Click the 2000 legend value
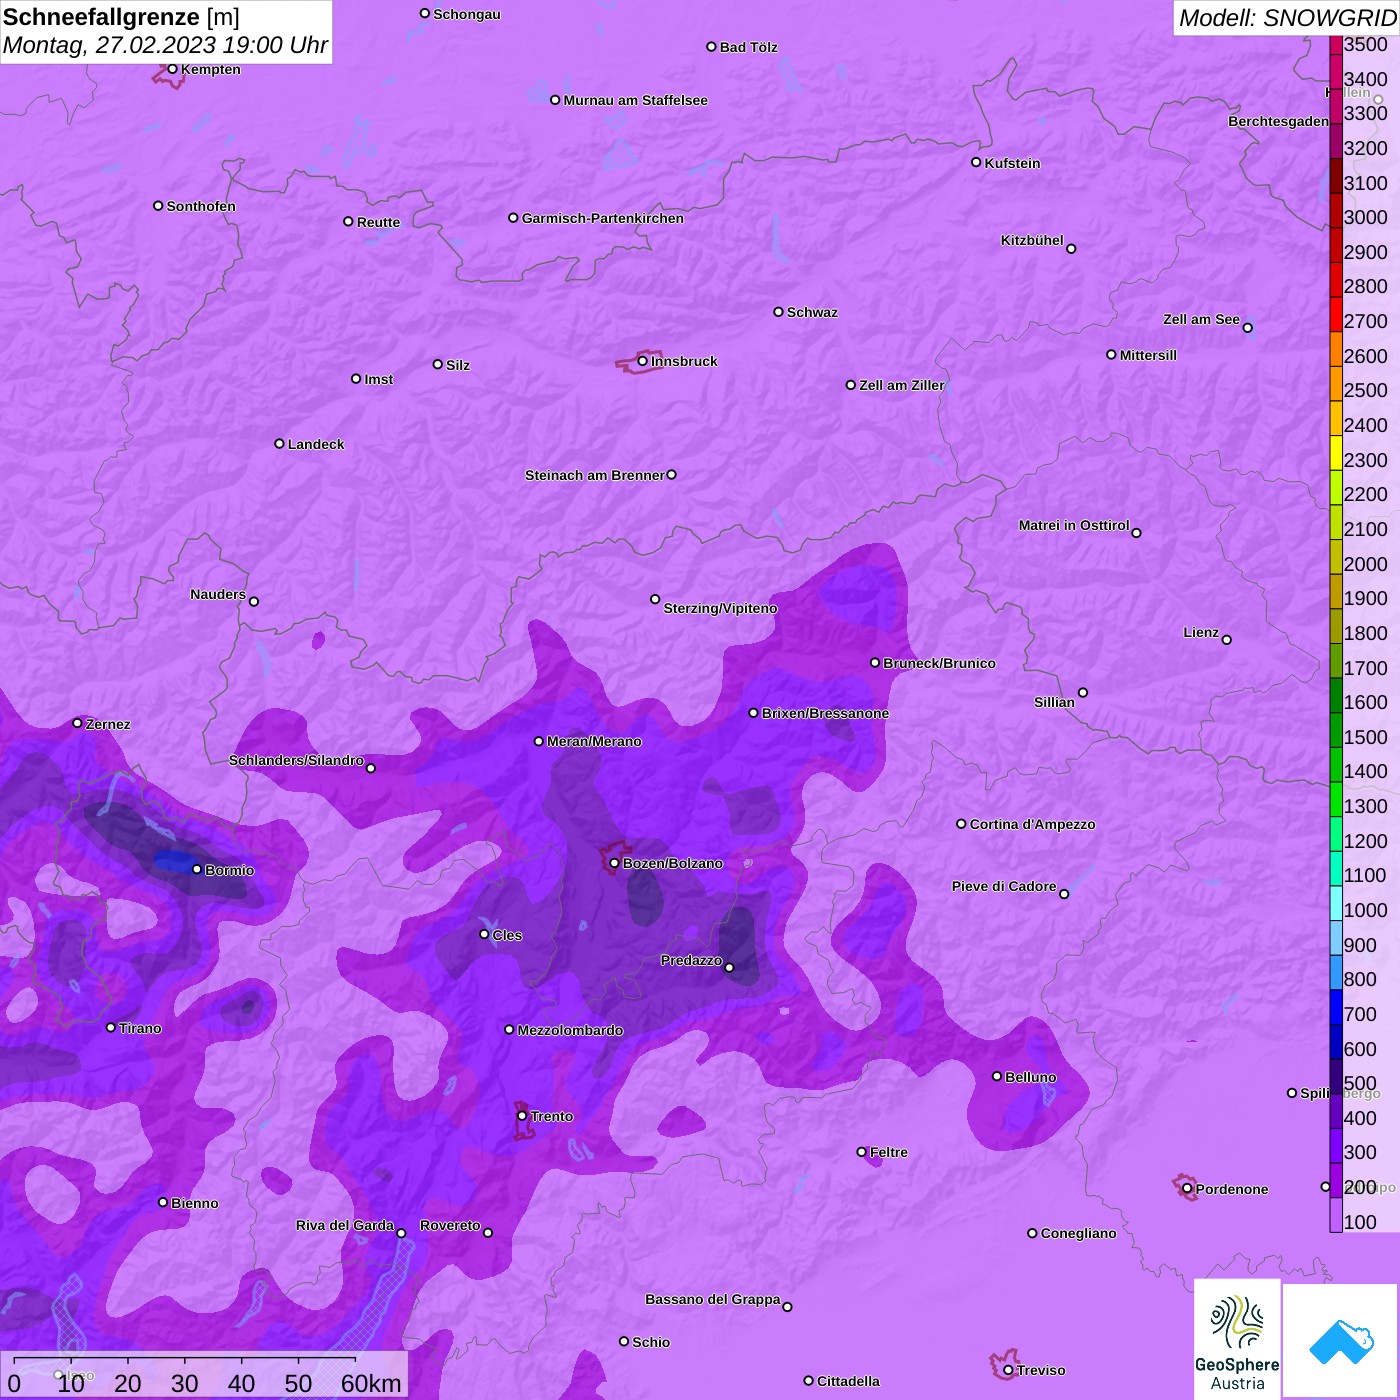Image resolution: width=1400 pixels, height=1400 pixels. (1366, 564)
